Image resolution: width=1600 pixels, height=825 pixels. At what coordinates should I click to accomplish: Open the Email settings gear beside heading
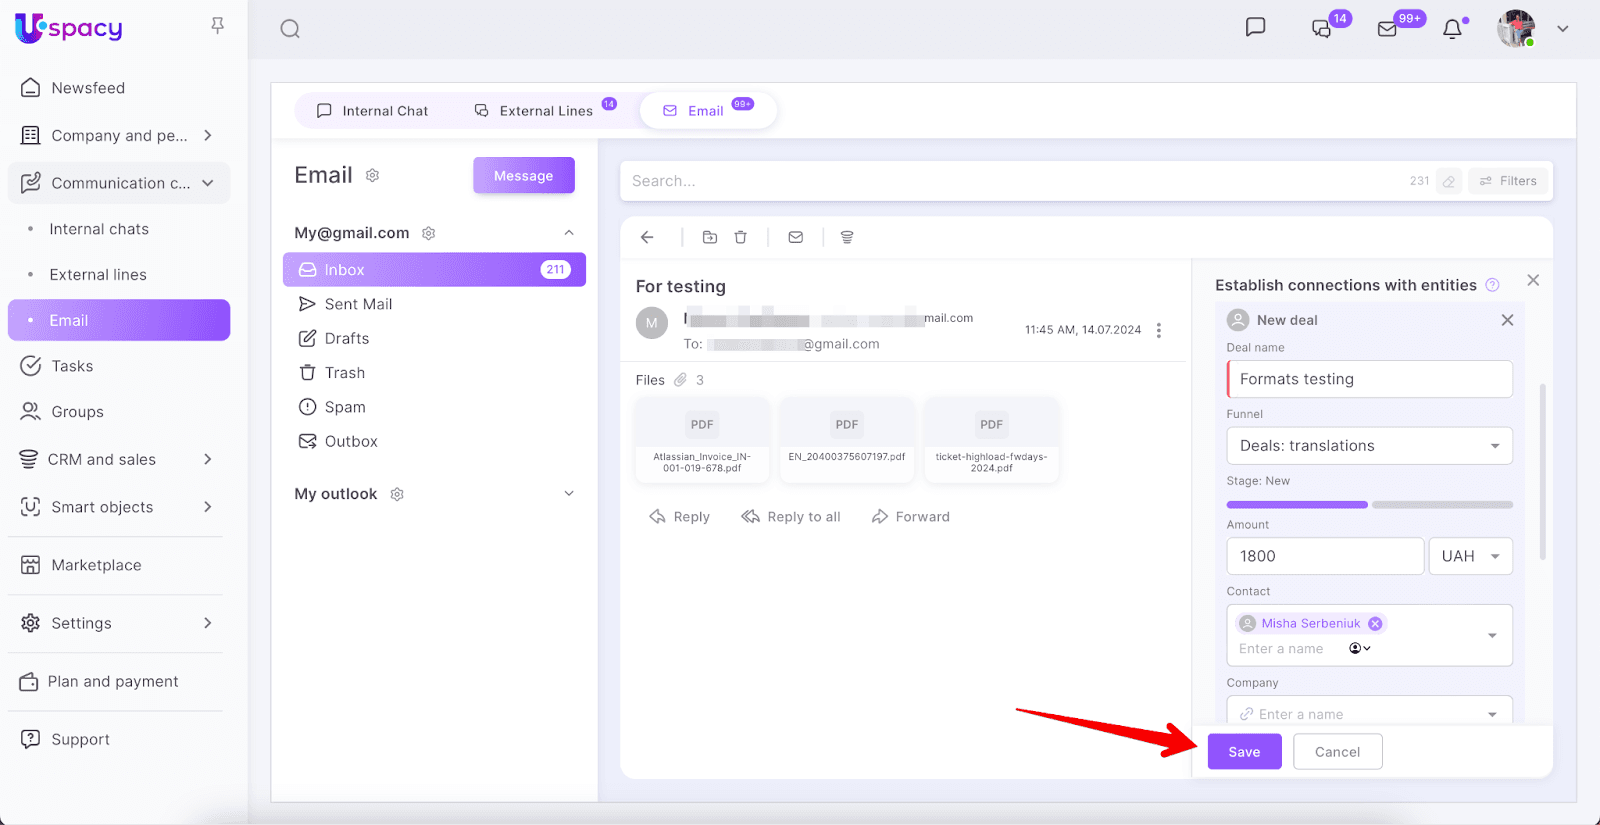pos(372,176)
